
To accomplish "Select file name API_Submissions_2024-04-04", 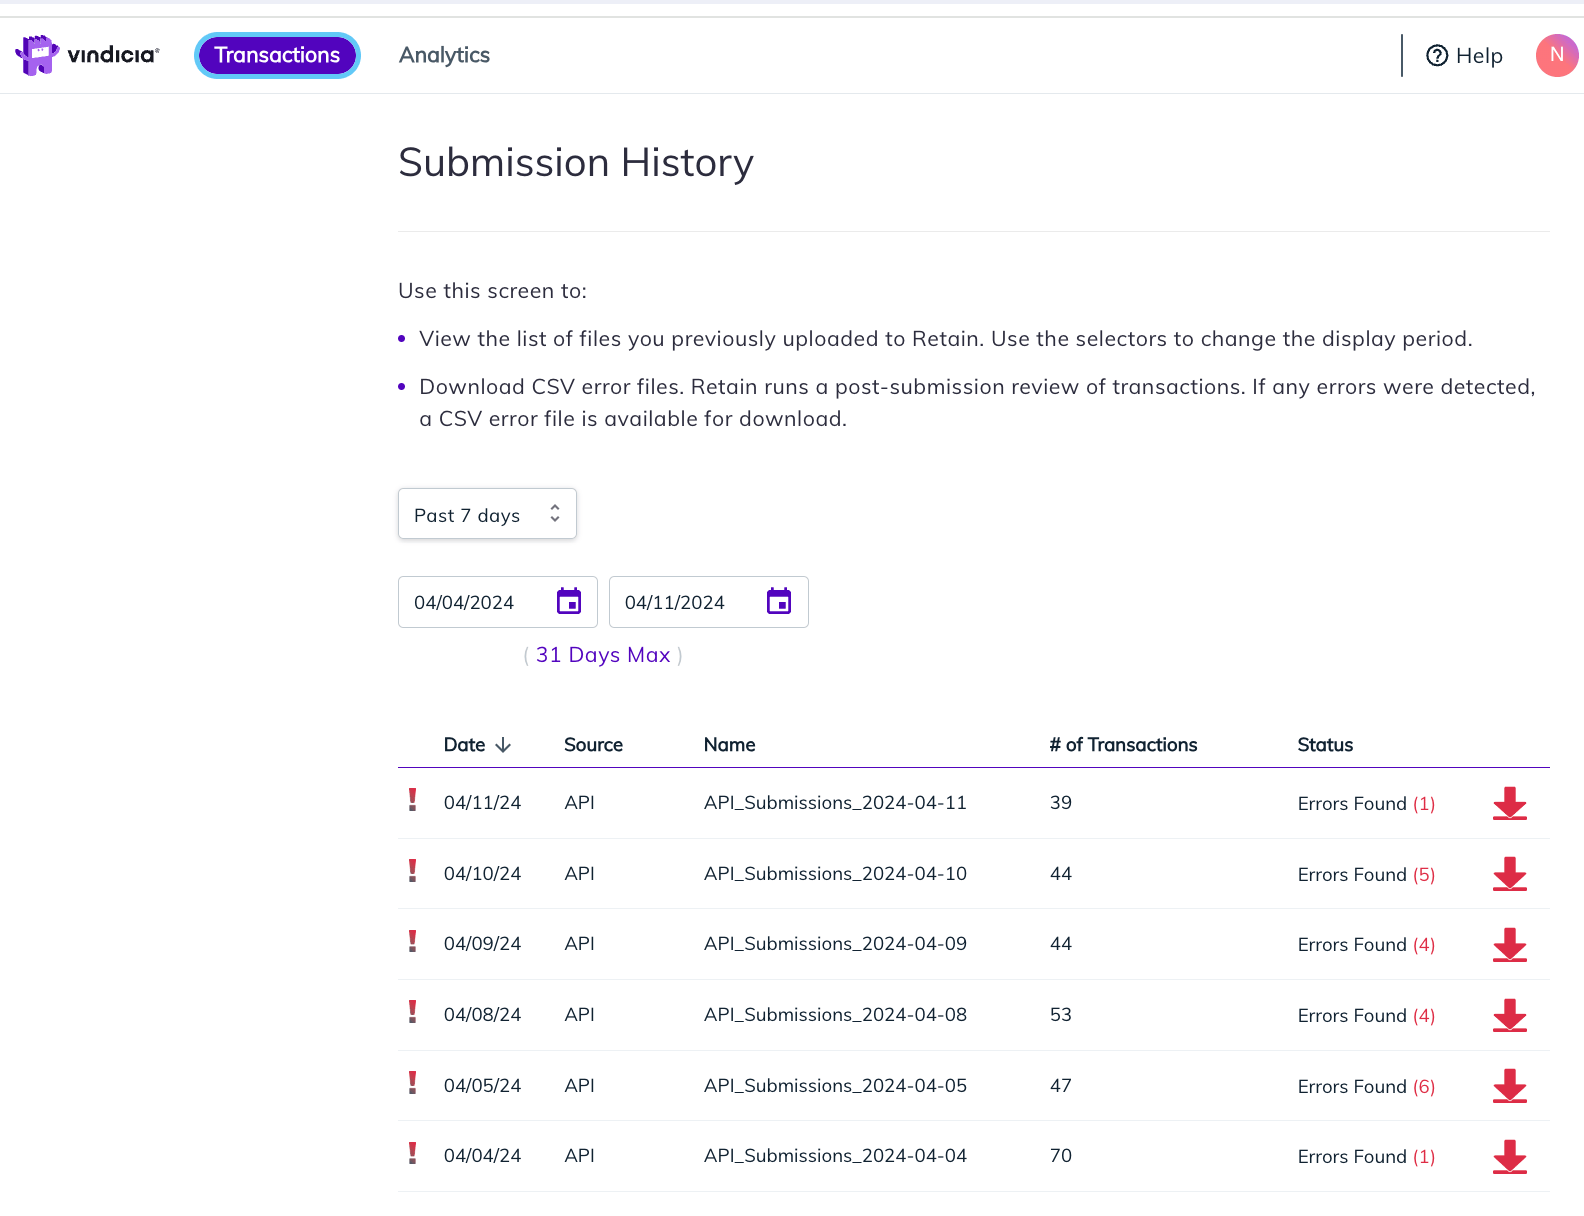I will (x=835, y=1156).
